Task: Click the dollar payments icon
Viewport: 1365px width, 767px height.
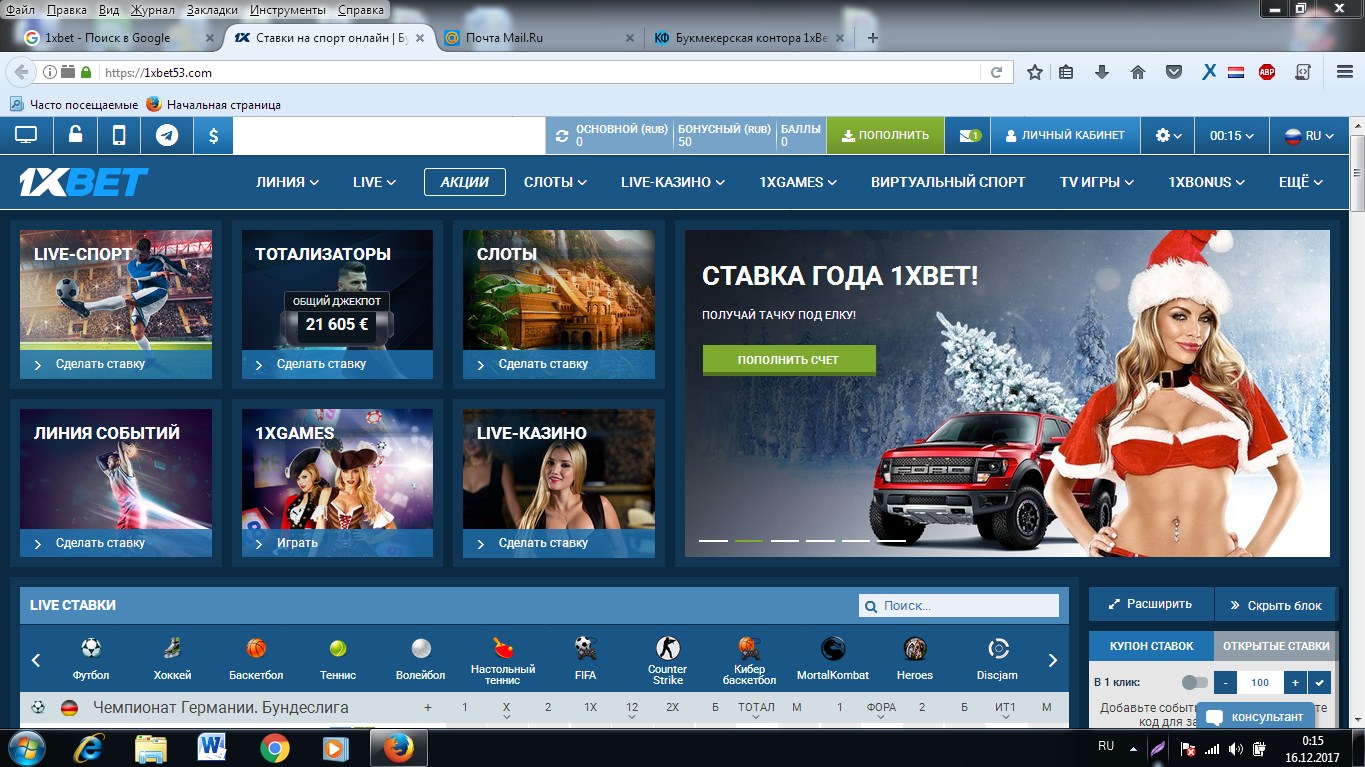Action: click(x=213, y=135)
